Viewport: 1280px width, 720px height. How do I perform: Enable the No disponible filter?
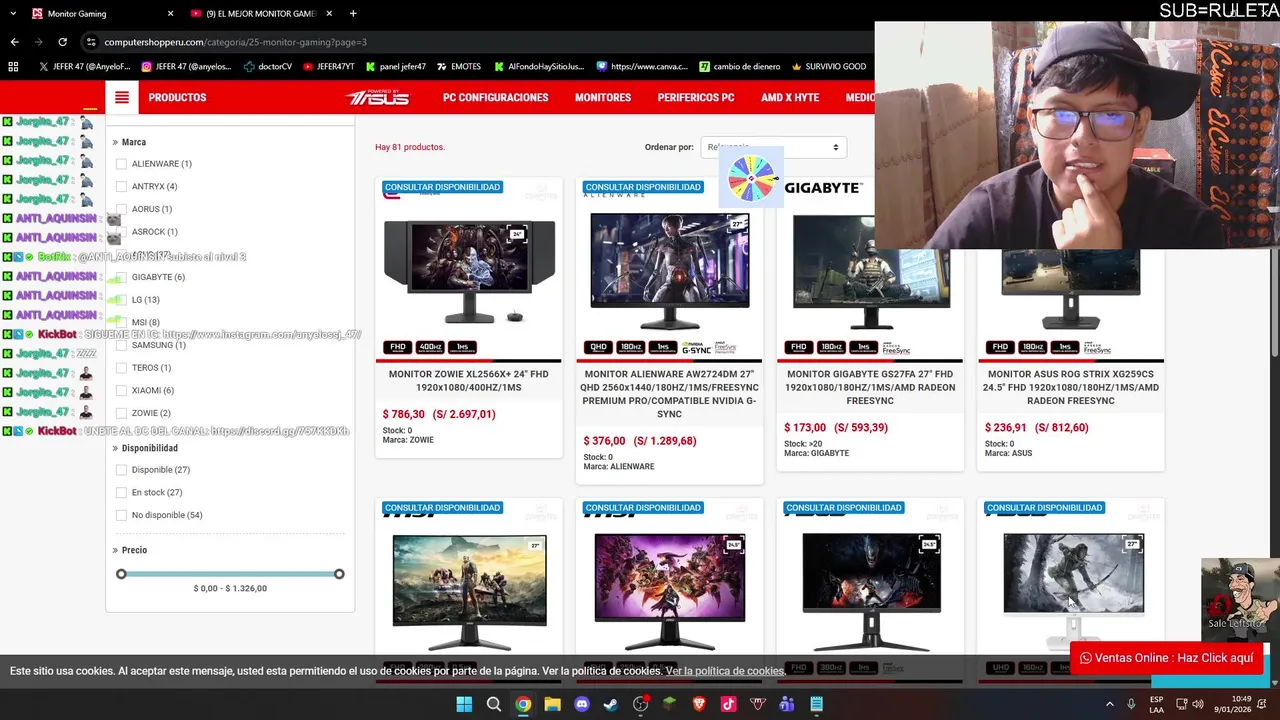click(x=121, y=515)
